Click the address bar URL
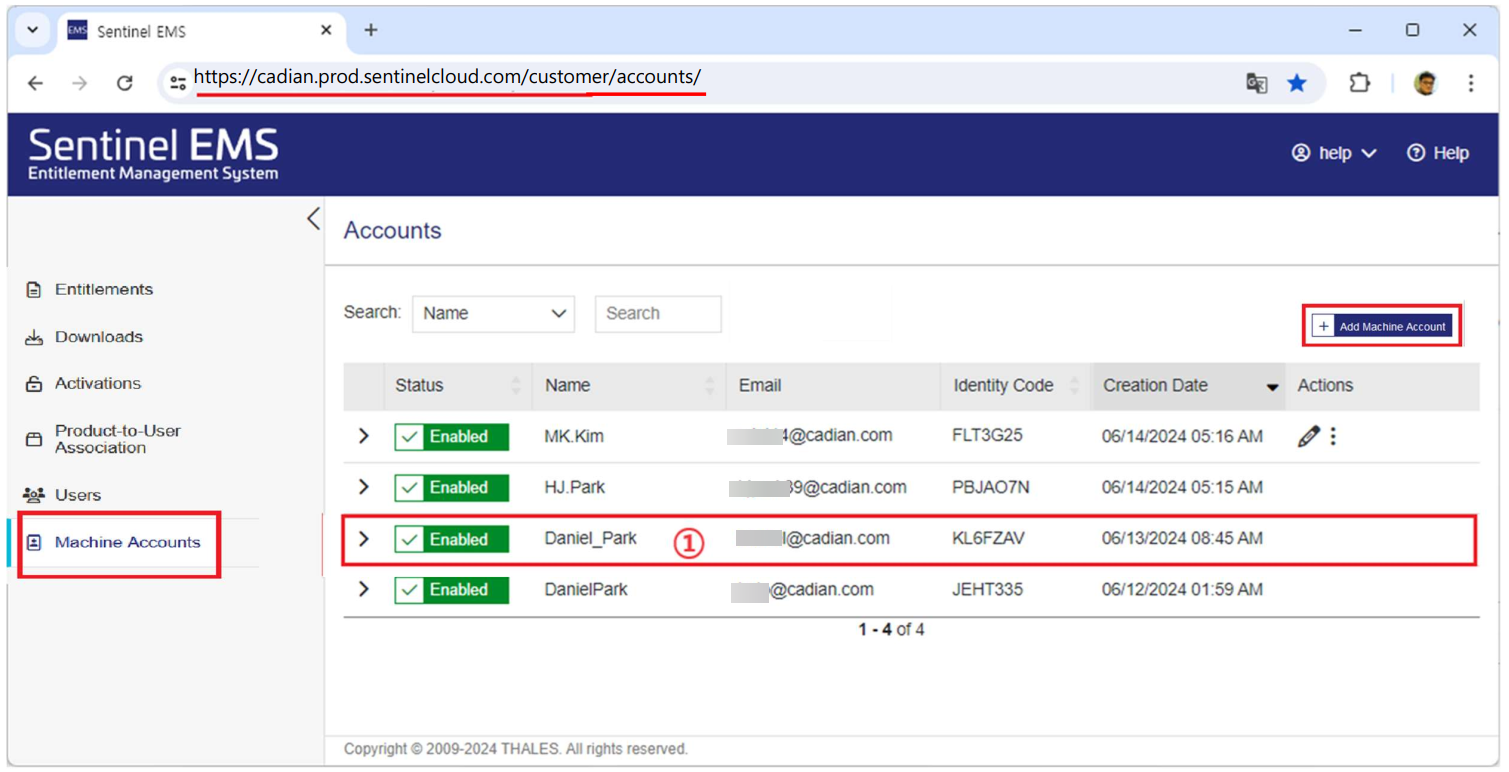The image size is (1509, 772). coord(448,77)
